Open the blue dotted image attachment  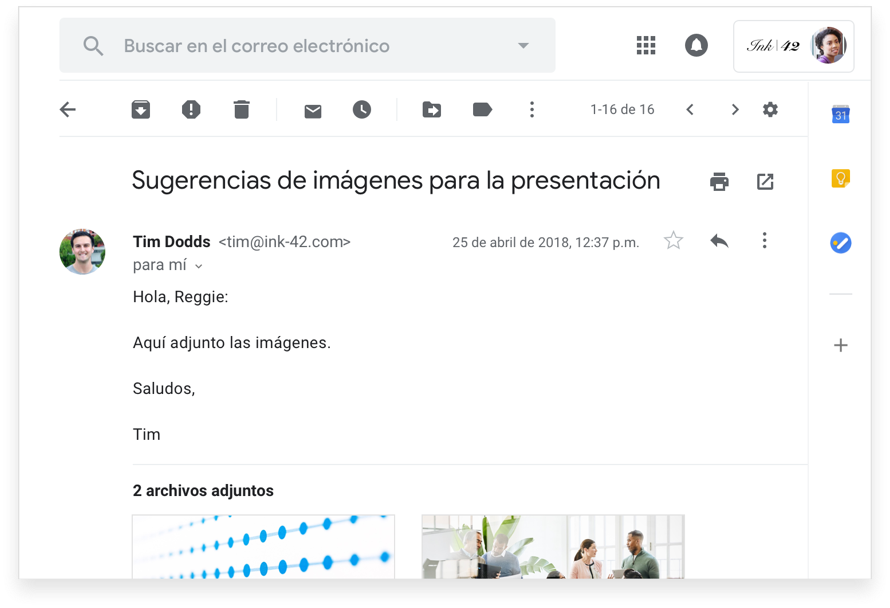click(x=263, y=546)
